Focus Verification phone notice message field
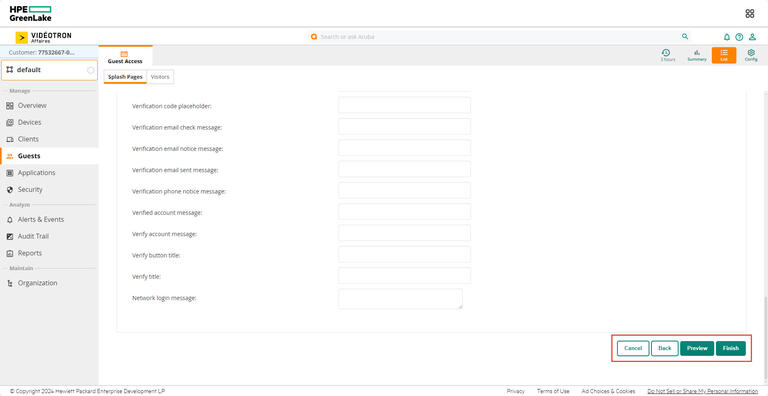The image size is (768, 396). [404, 191]
